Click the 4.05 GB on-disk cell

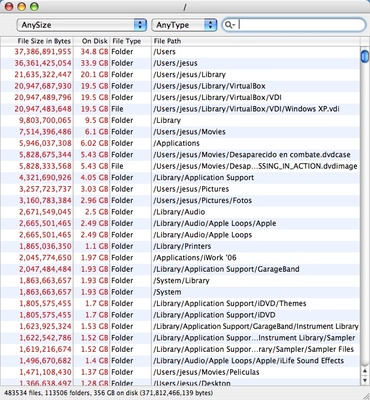coord(93,178)
